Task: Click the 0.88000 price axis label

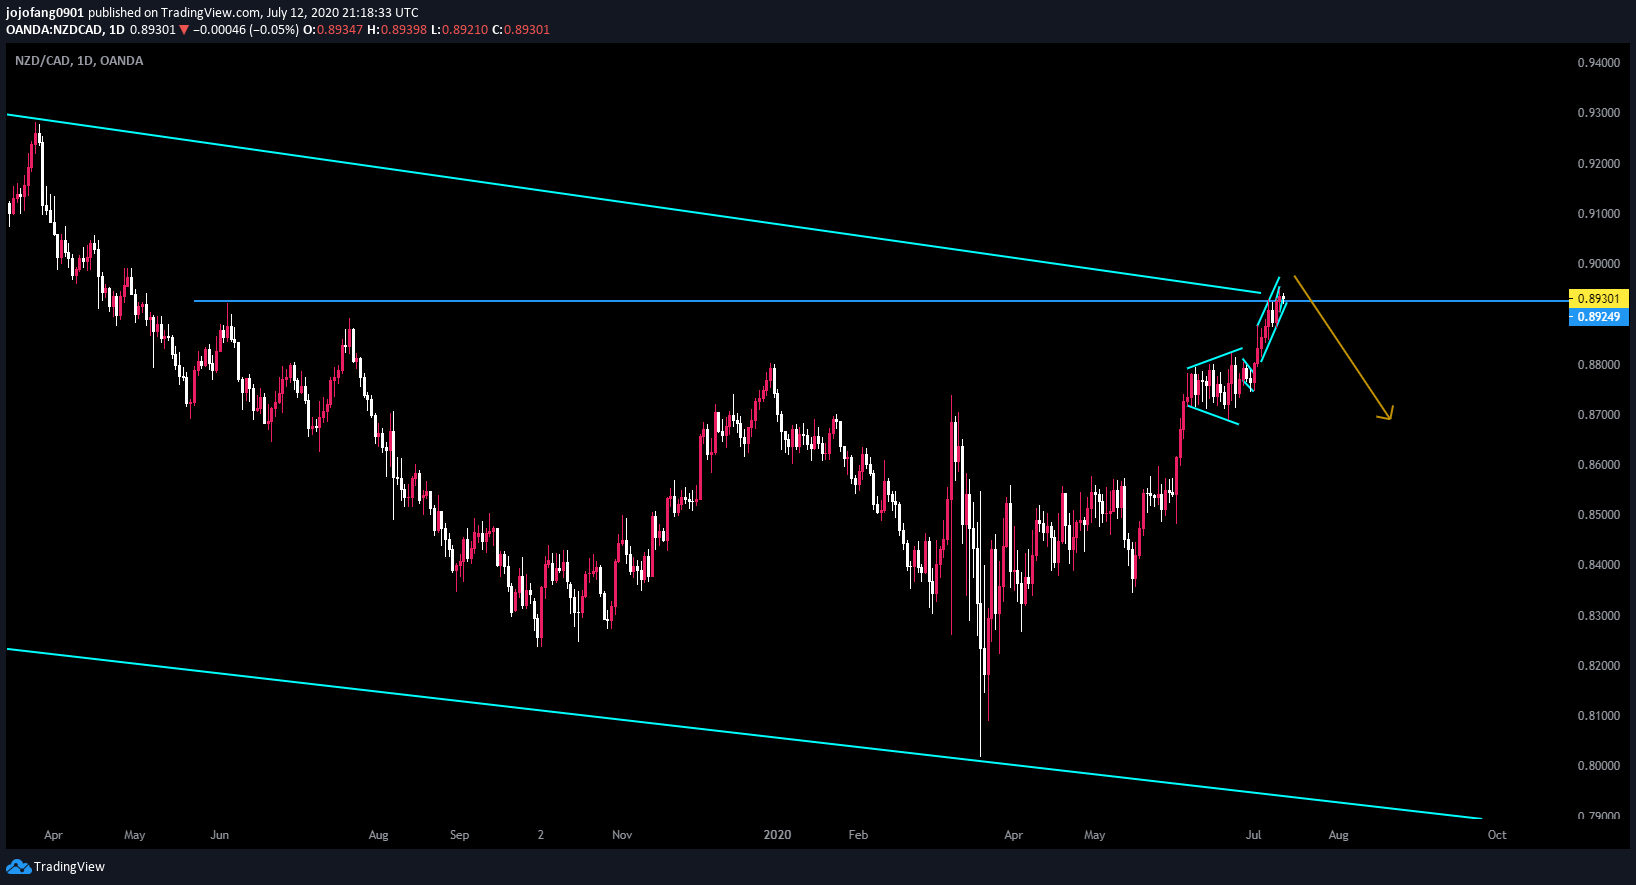Action: click(x=1598, y=365)
